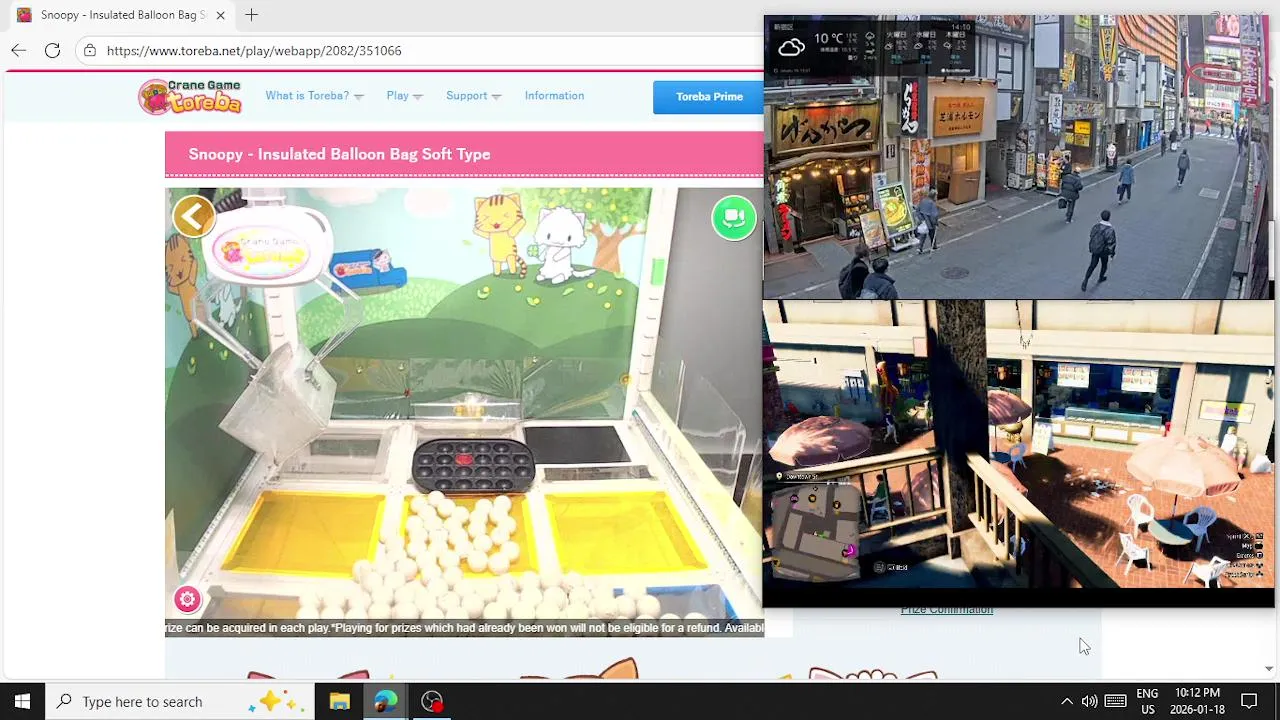Image resolution: width=1280 pixels, height=720 pixels.
Task: Click the scrolling prize notice text
Action: tap(464, 628)
